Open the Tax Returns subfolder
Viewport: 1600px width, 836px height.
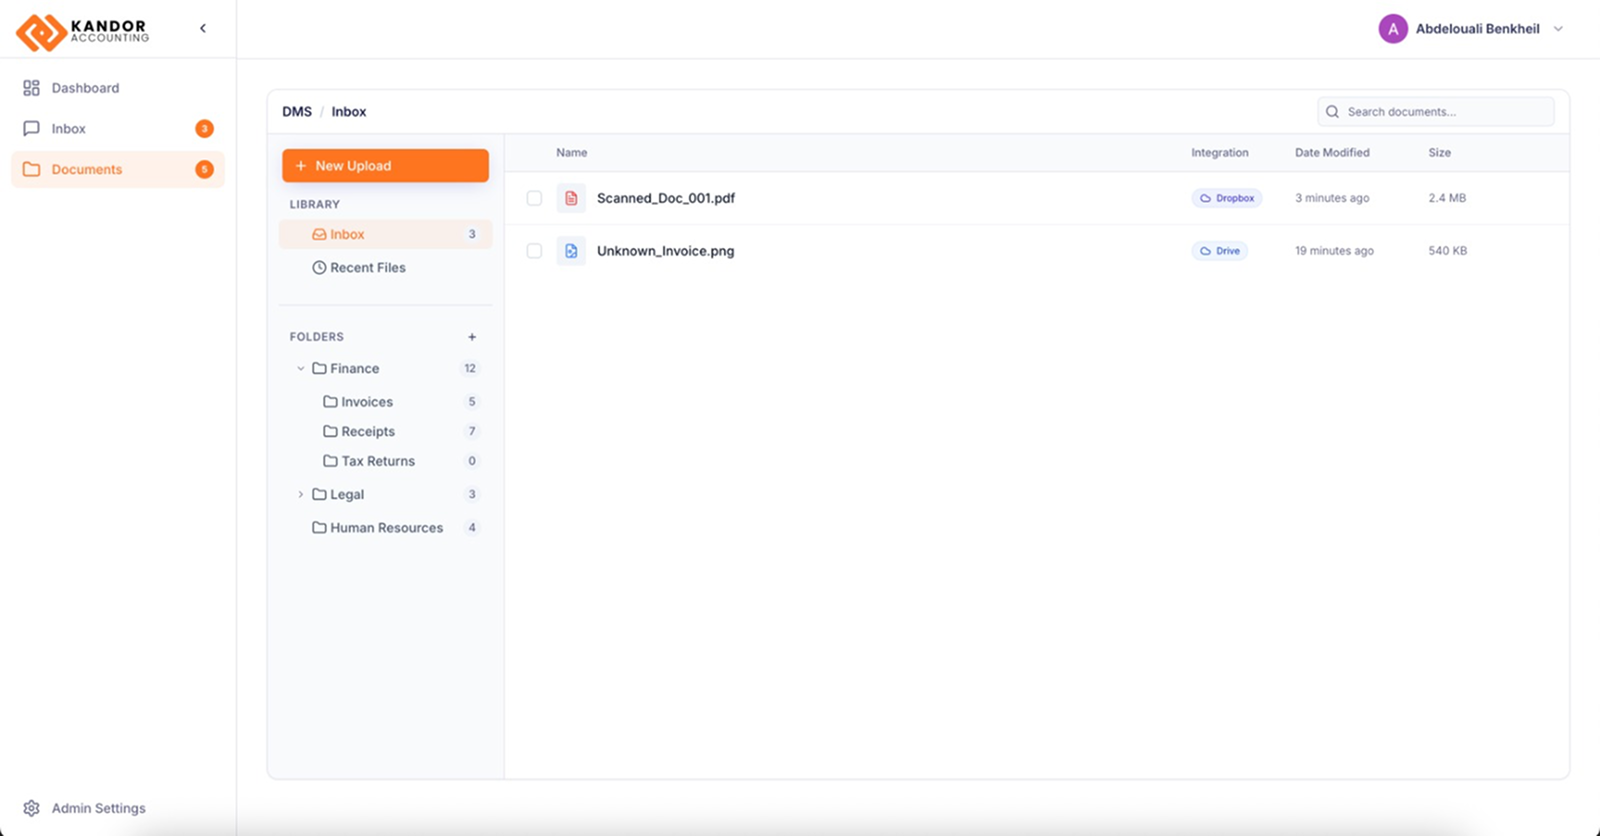[377, 461]
